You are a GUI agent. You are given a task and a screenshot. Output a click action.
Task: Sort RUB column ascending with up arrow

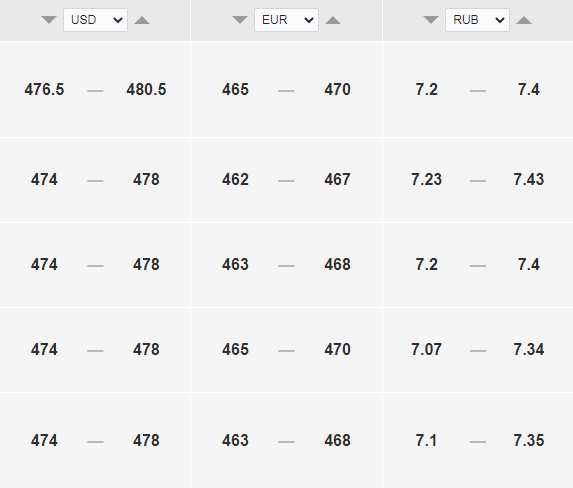(x=524, y=20)
